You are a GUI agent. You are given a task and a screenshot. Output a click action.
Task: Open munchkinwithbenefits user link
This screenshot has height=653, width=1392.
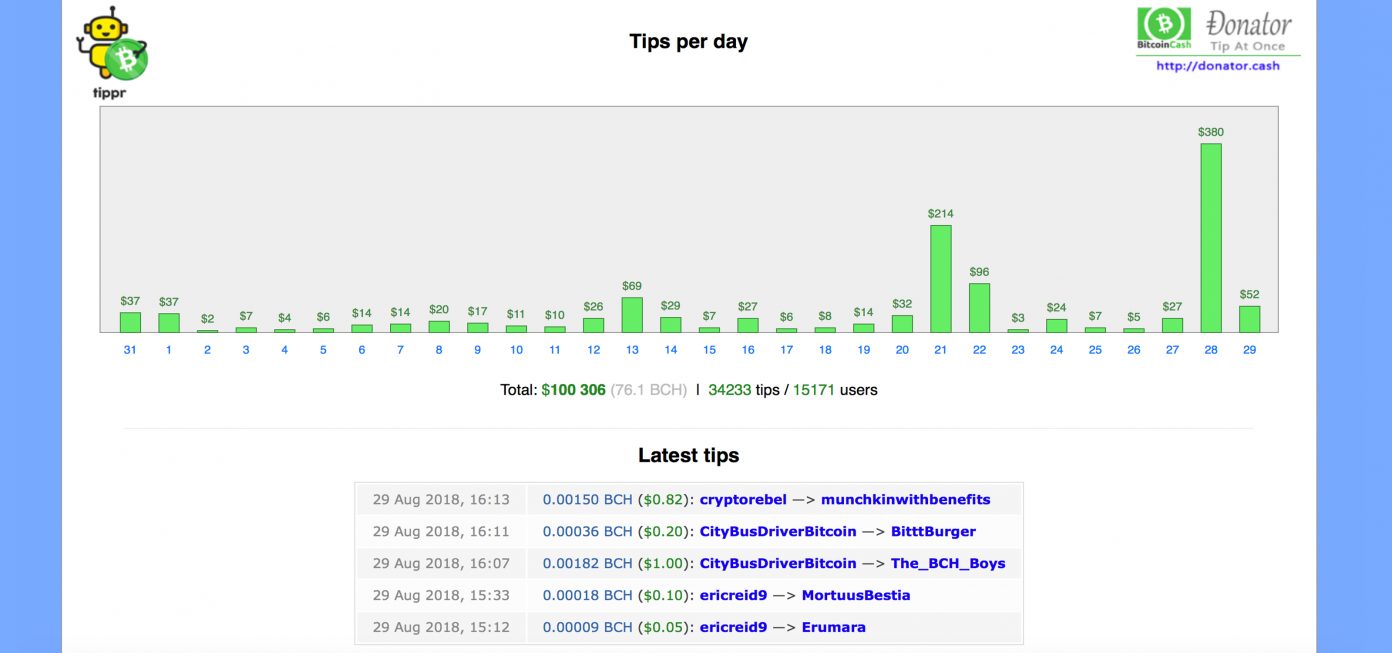[906, 499]
